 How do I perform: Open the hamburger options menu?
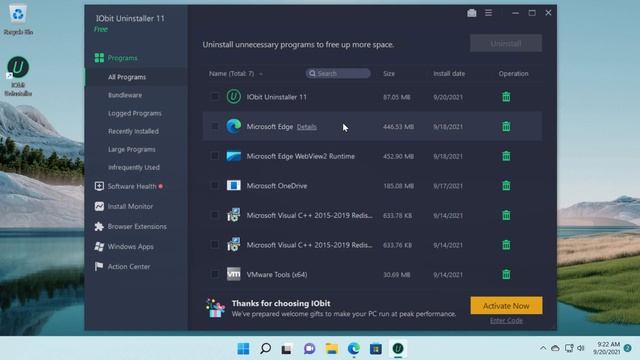(x=489, y=13)
